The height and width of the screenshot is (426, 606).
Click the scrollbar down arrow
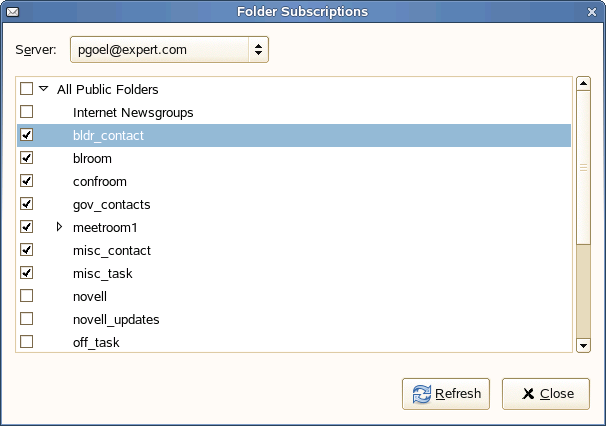pyautogui.click(x=584, y=345)
